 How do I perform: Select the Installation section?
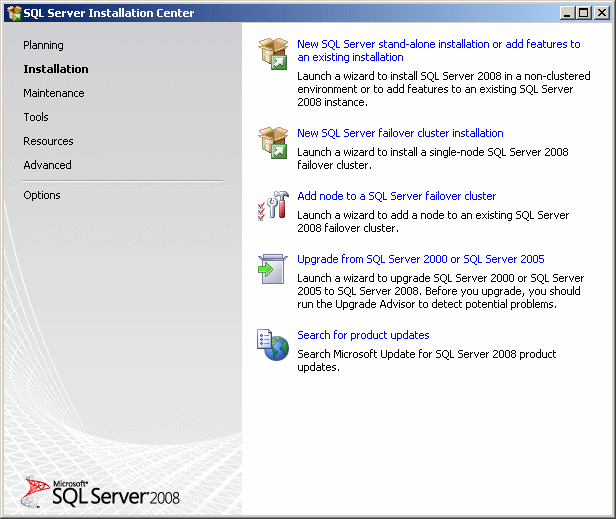[x=56, y=69]
